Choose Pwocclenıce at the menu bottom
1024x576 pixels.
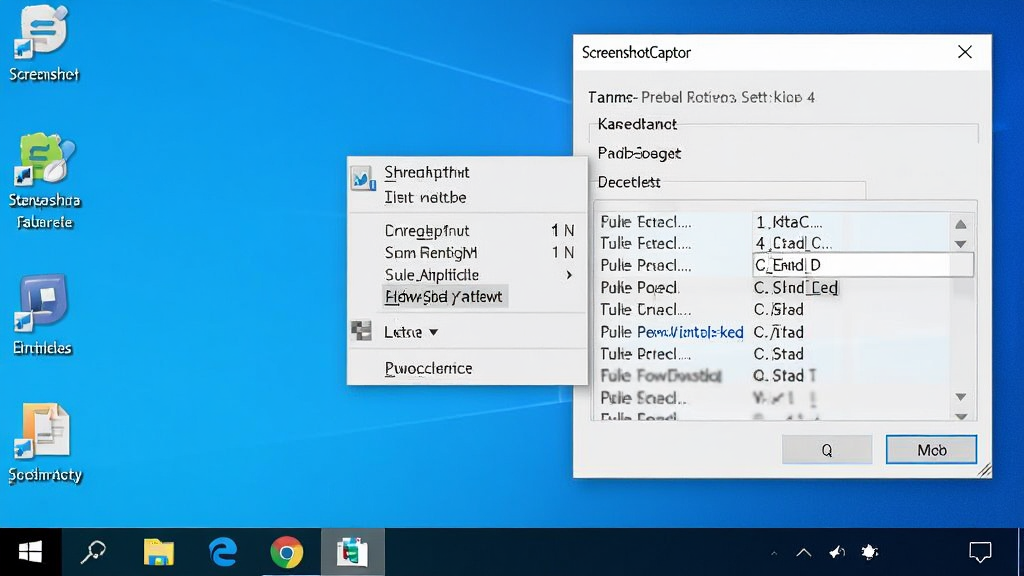428,368
